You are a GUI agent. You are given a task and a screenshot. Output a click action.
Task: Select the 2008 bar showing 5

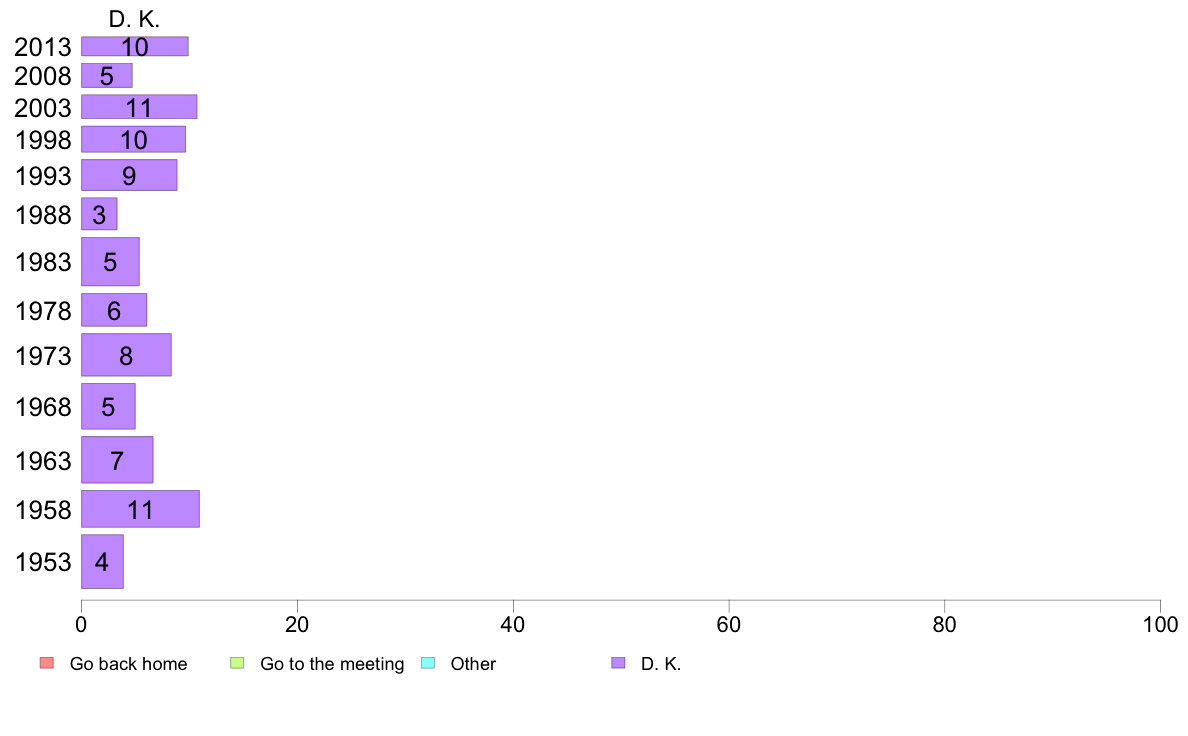click(x=107, y=76)
